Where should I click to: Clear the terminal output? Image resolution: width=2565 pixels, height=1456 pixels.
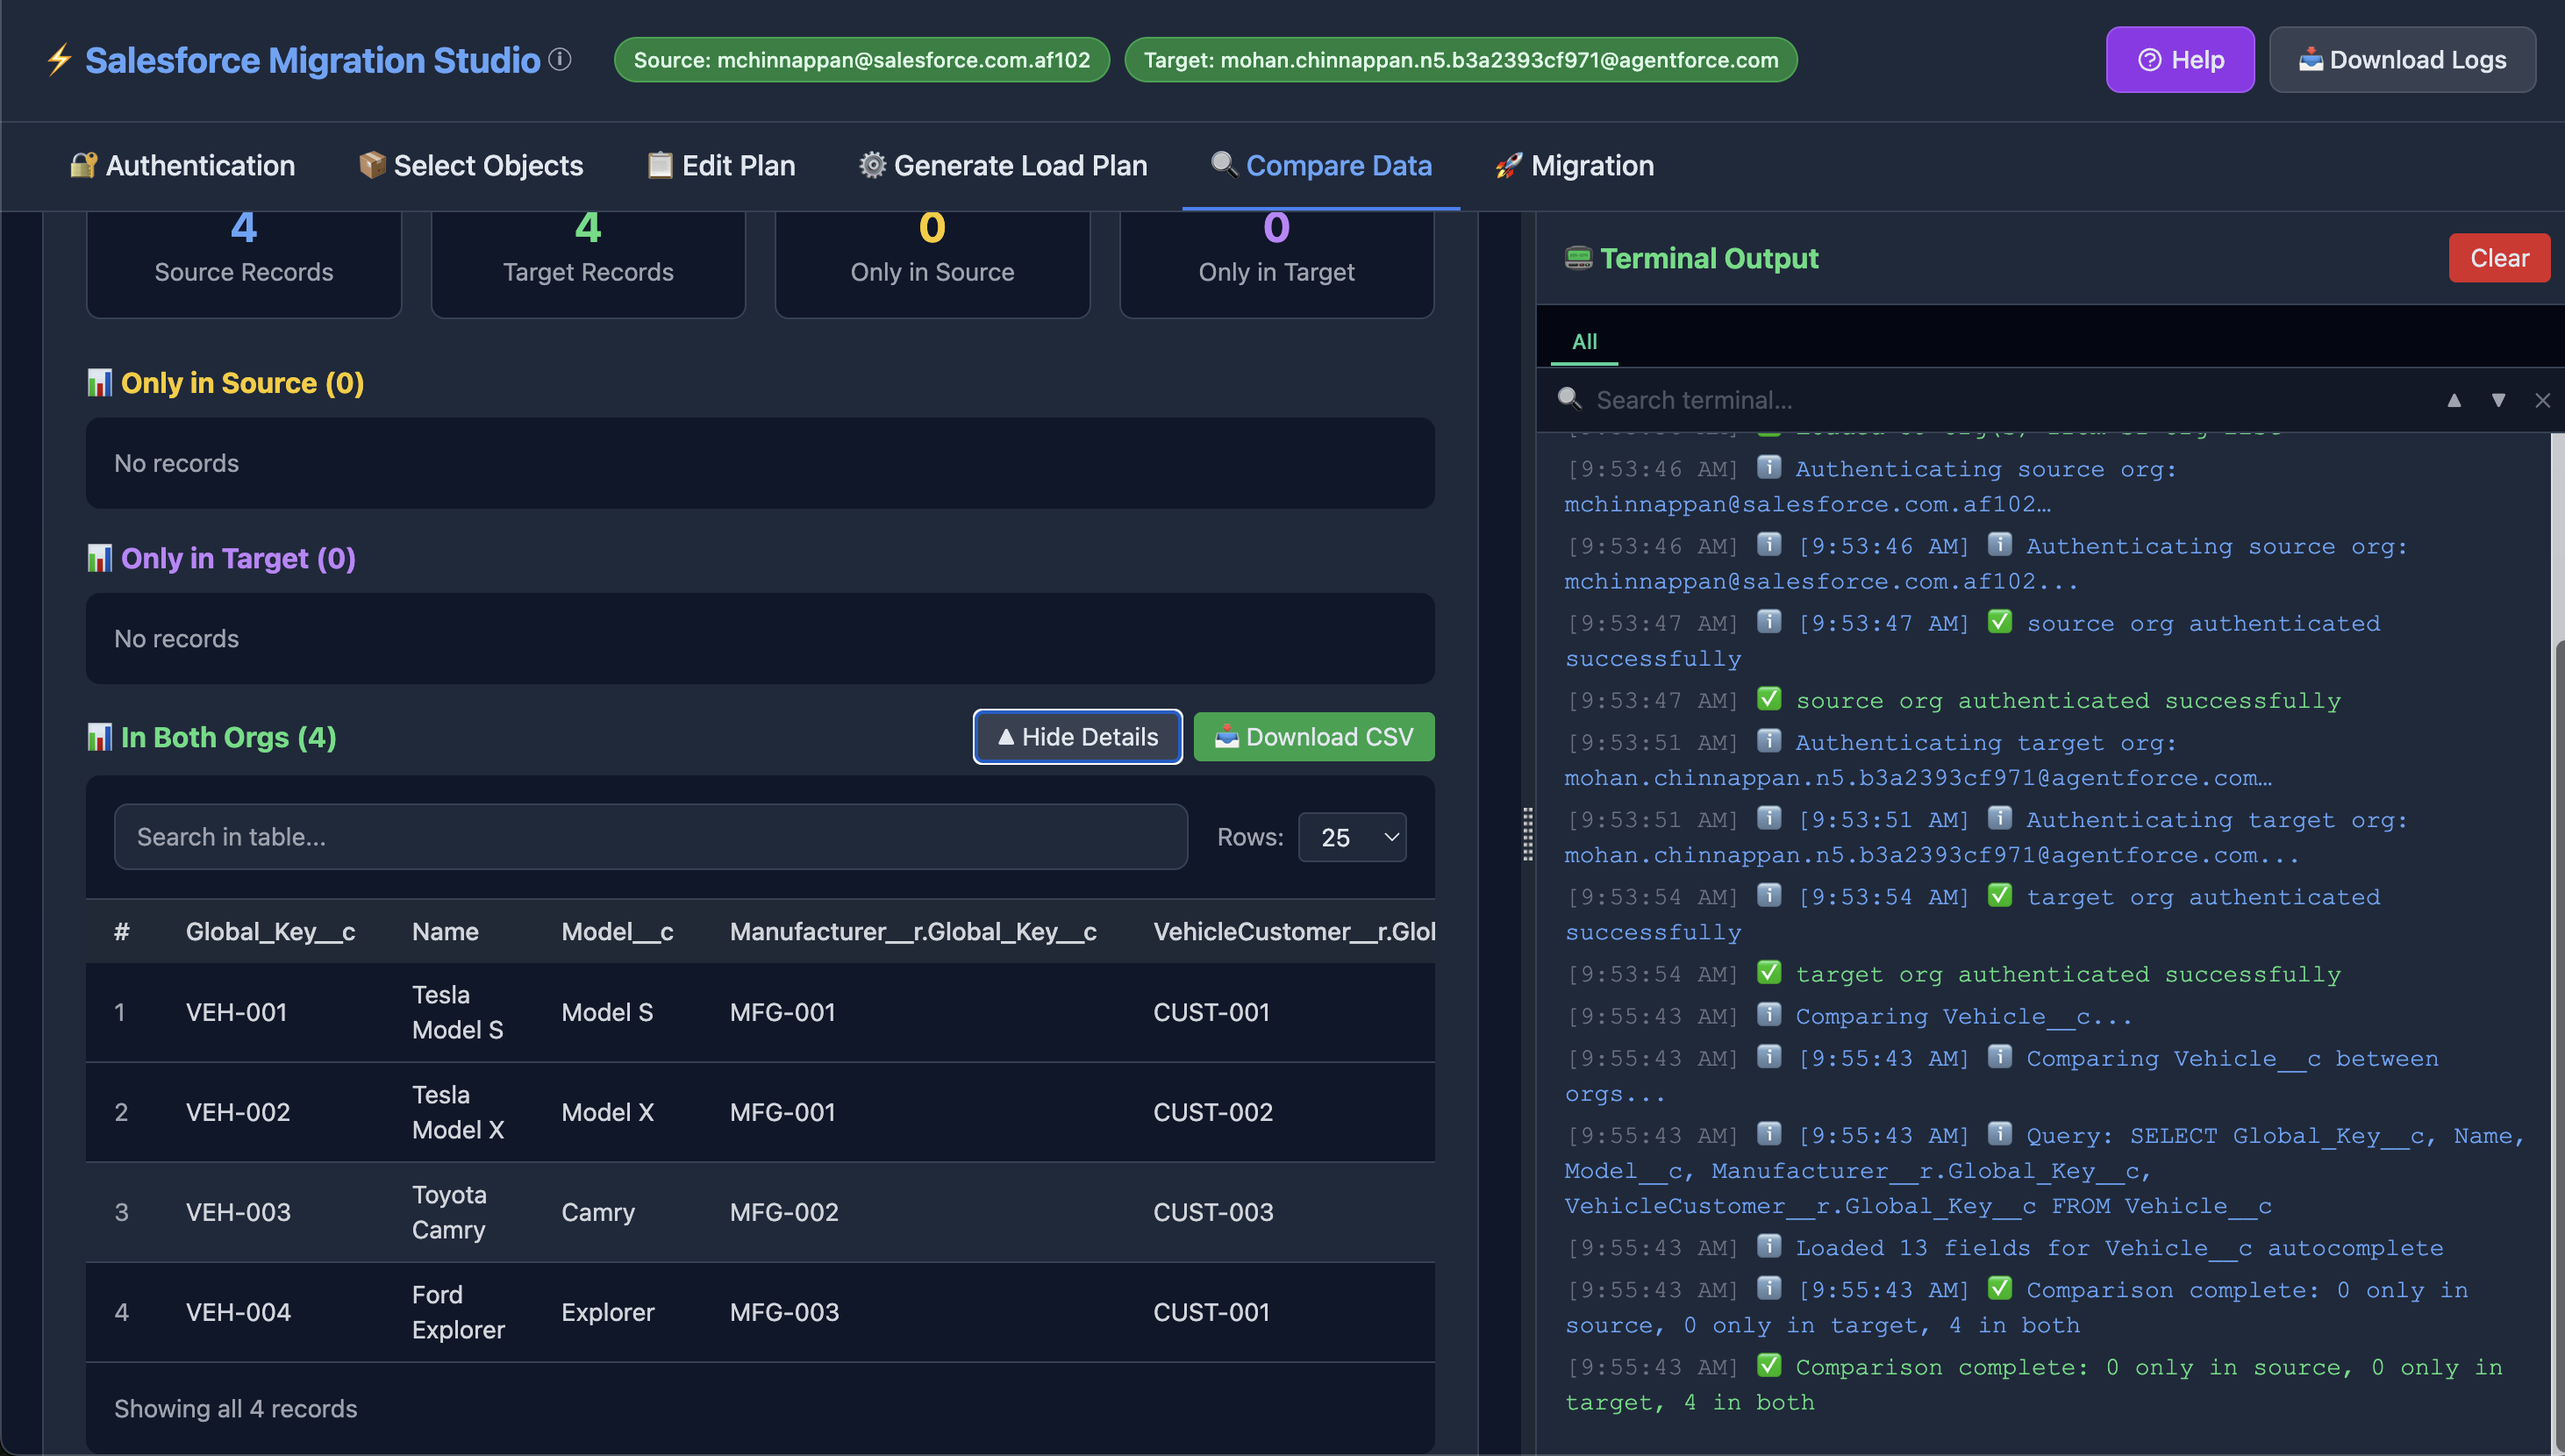pyautogui.click(x=2499, y=258)
